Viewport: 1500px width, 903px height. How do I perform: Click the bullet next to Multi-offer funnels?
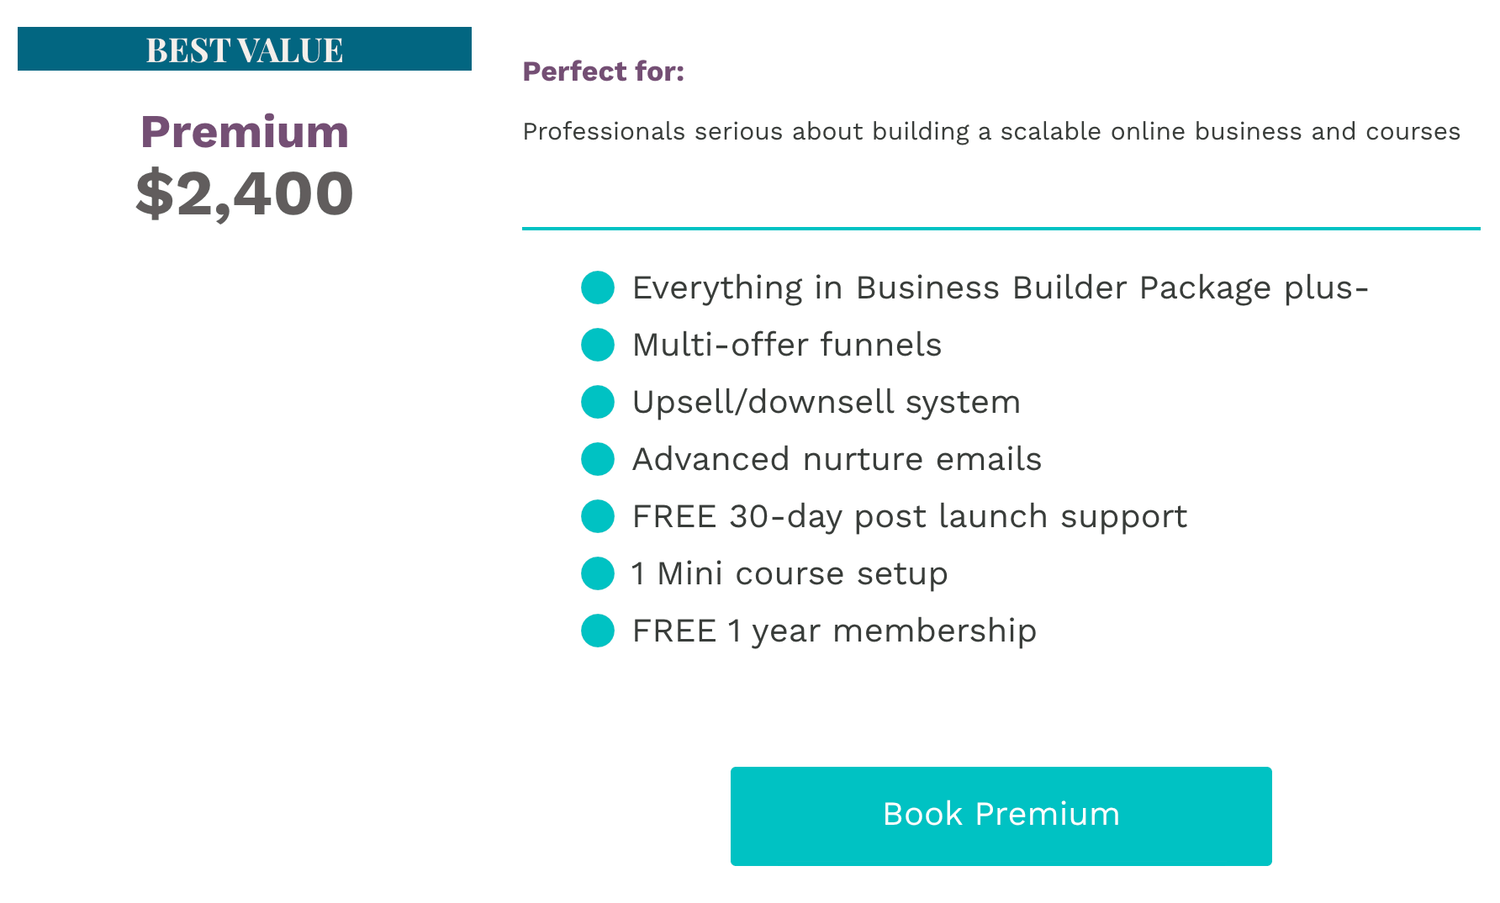pyautogui.click(x=598, y=345)
